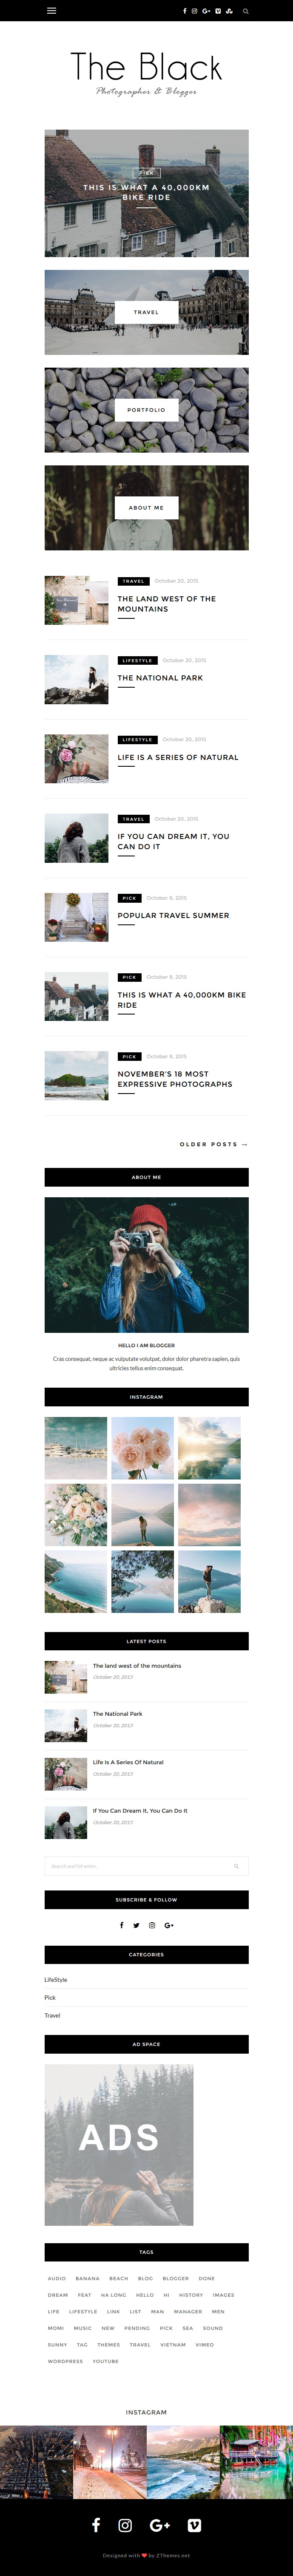Go to Older Posts
The image size is (293, 2576).
pyautogui.click(x=213, y=1144)
